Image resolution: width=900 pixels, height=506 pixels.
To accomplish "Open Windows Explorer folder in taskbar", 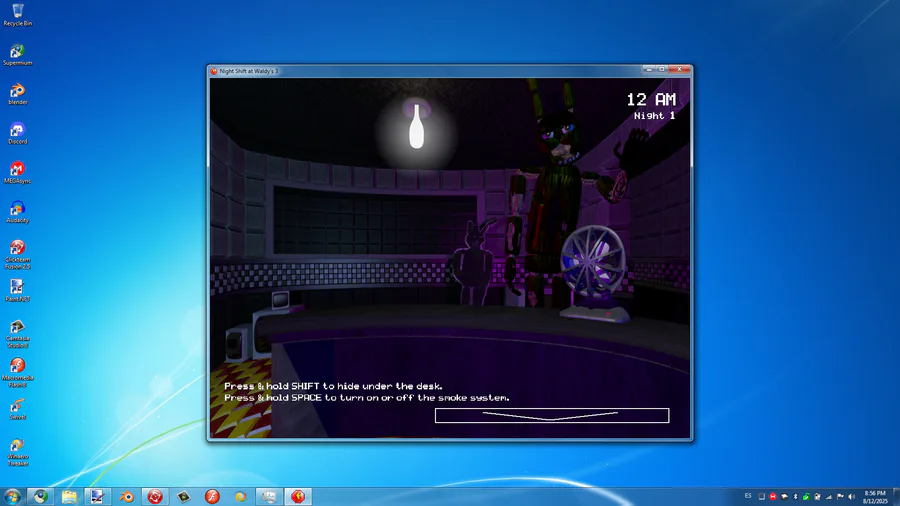I will point(69,496).
